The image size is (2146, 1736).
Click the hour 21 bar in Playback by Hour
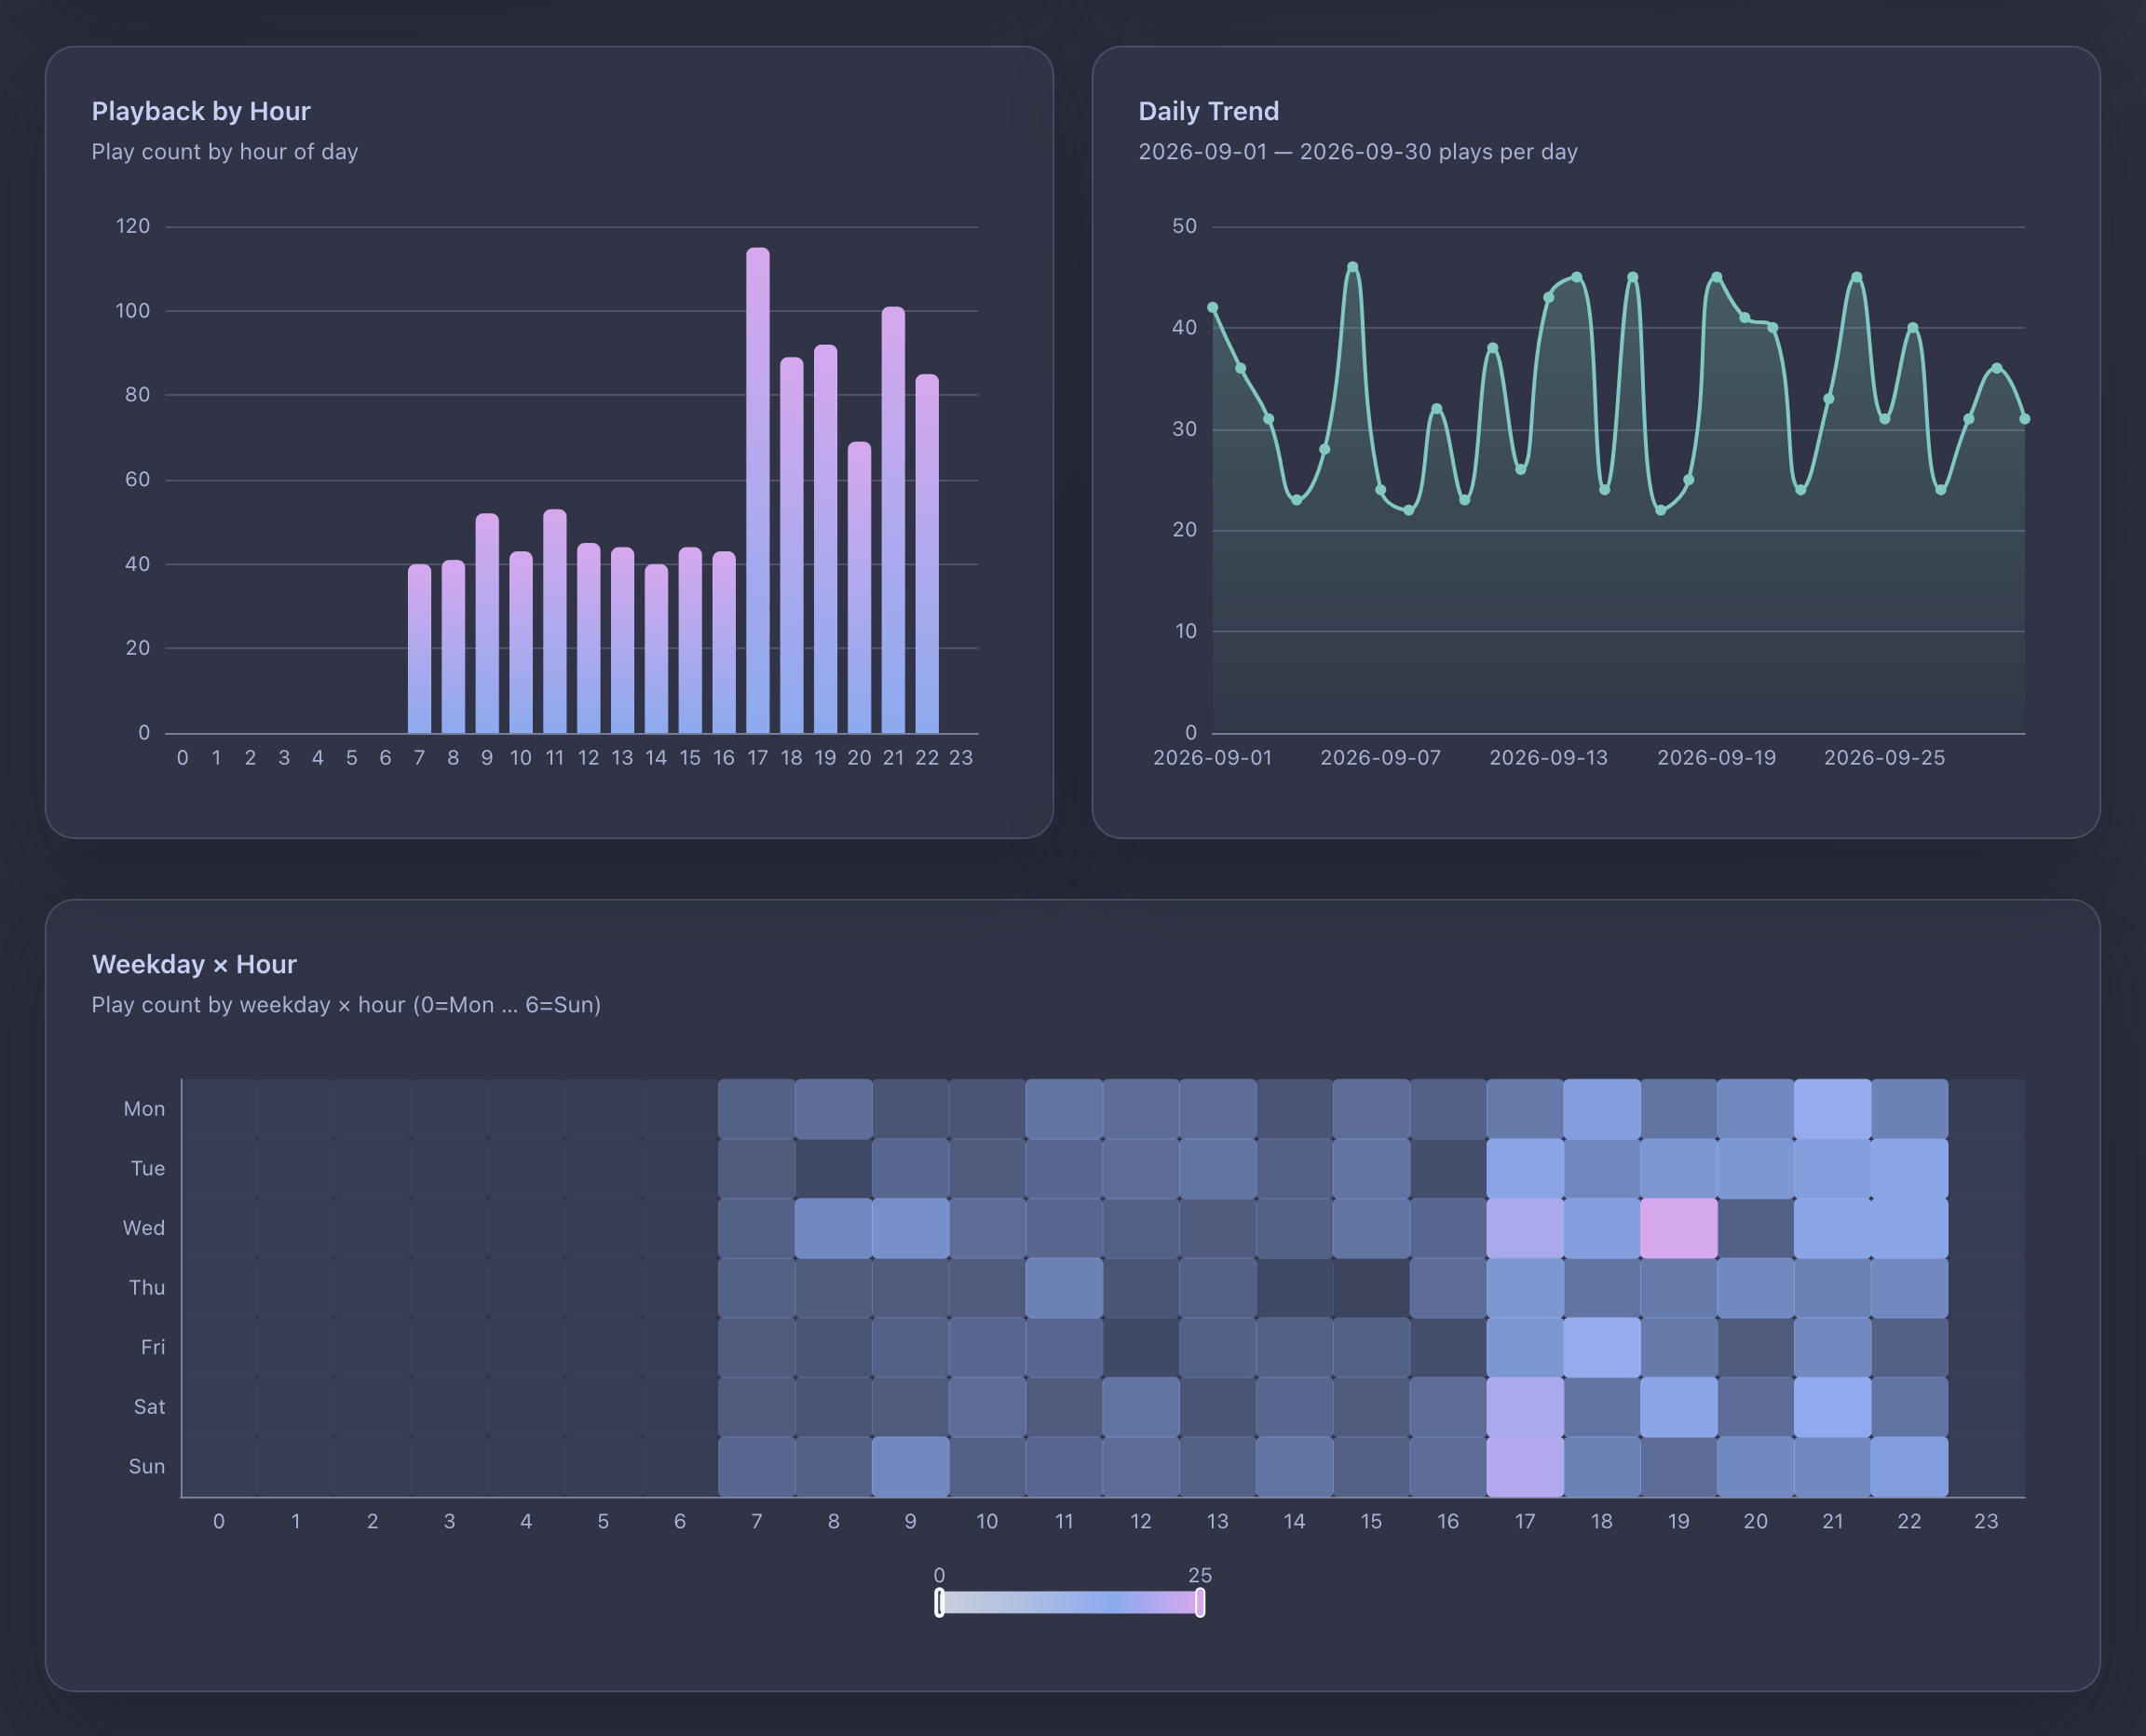(x=893, y=520)
